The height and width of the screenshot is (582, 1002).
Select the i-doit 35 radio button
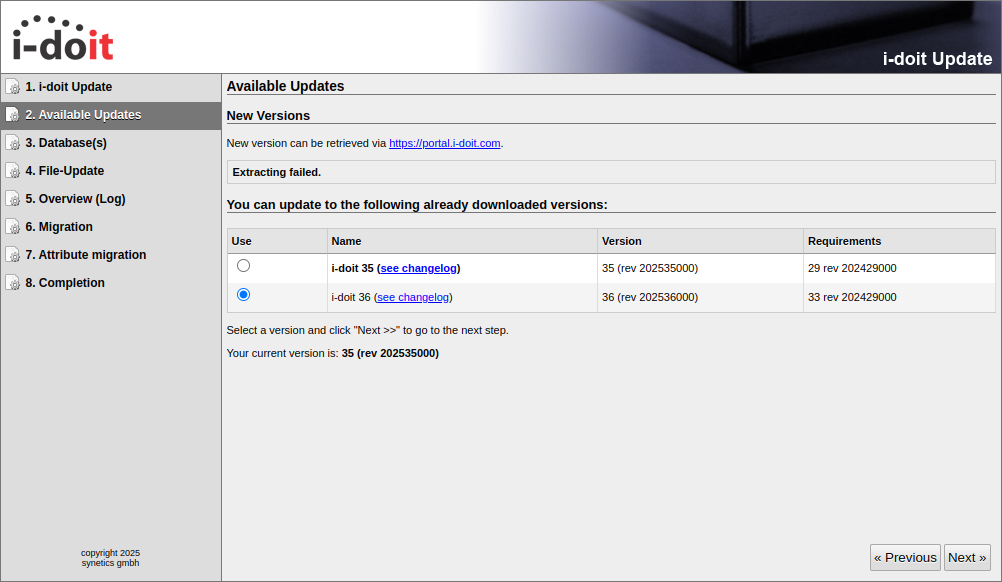point(243,266)
